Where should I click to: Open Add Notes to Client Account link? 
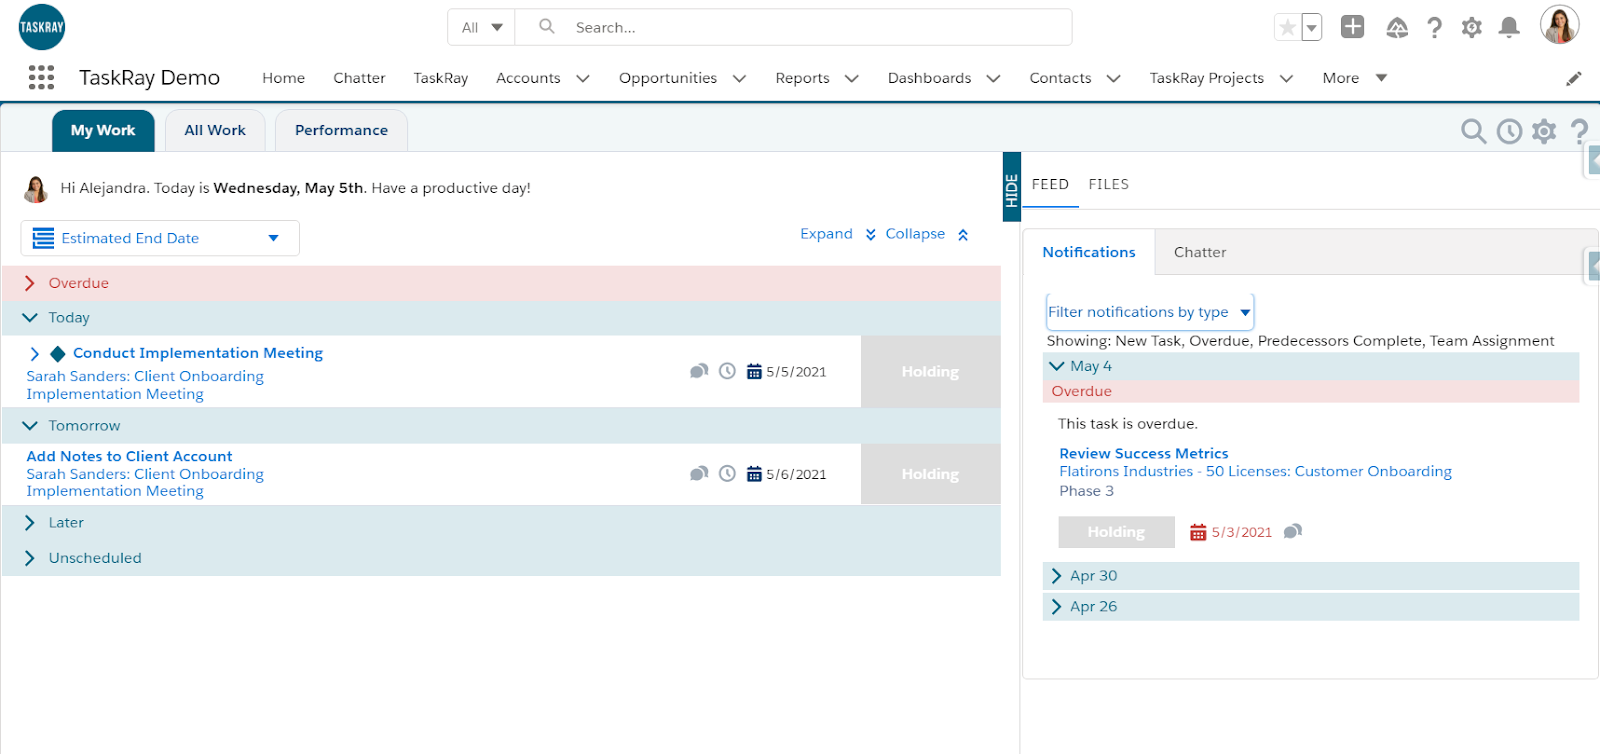click(x=129, y=456)
